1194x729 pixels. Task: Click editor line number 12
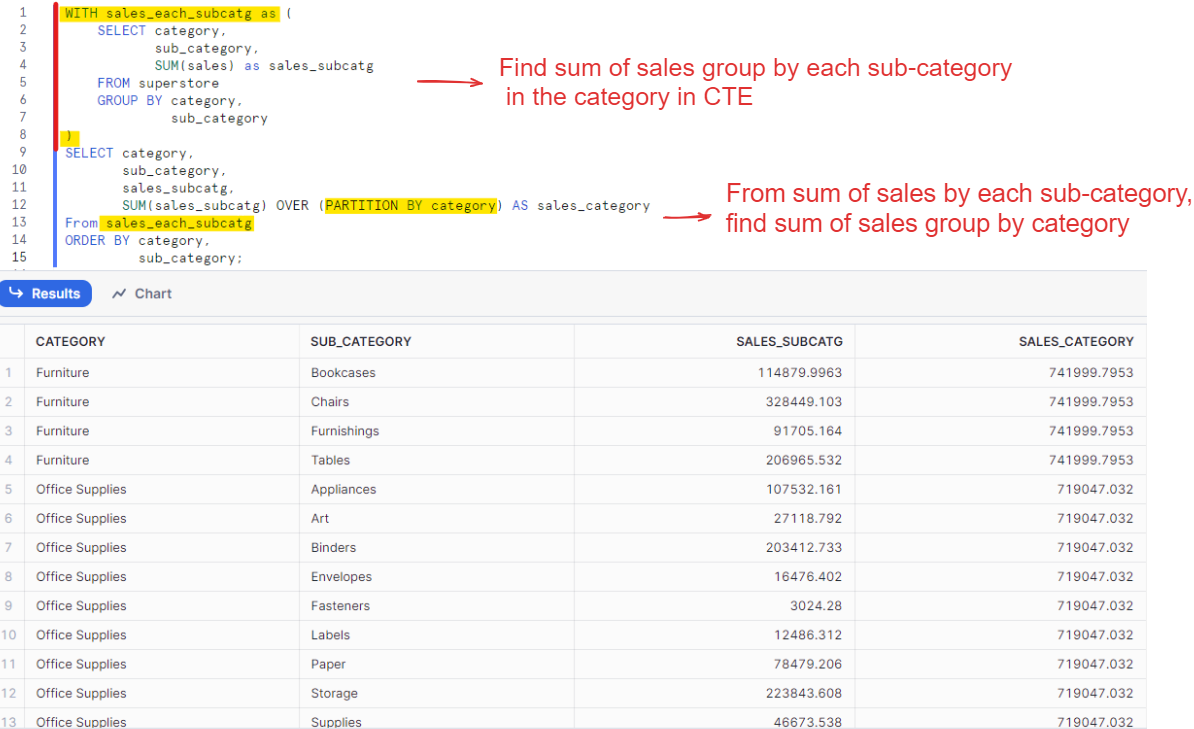[21, 205]
